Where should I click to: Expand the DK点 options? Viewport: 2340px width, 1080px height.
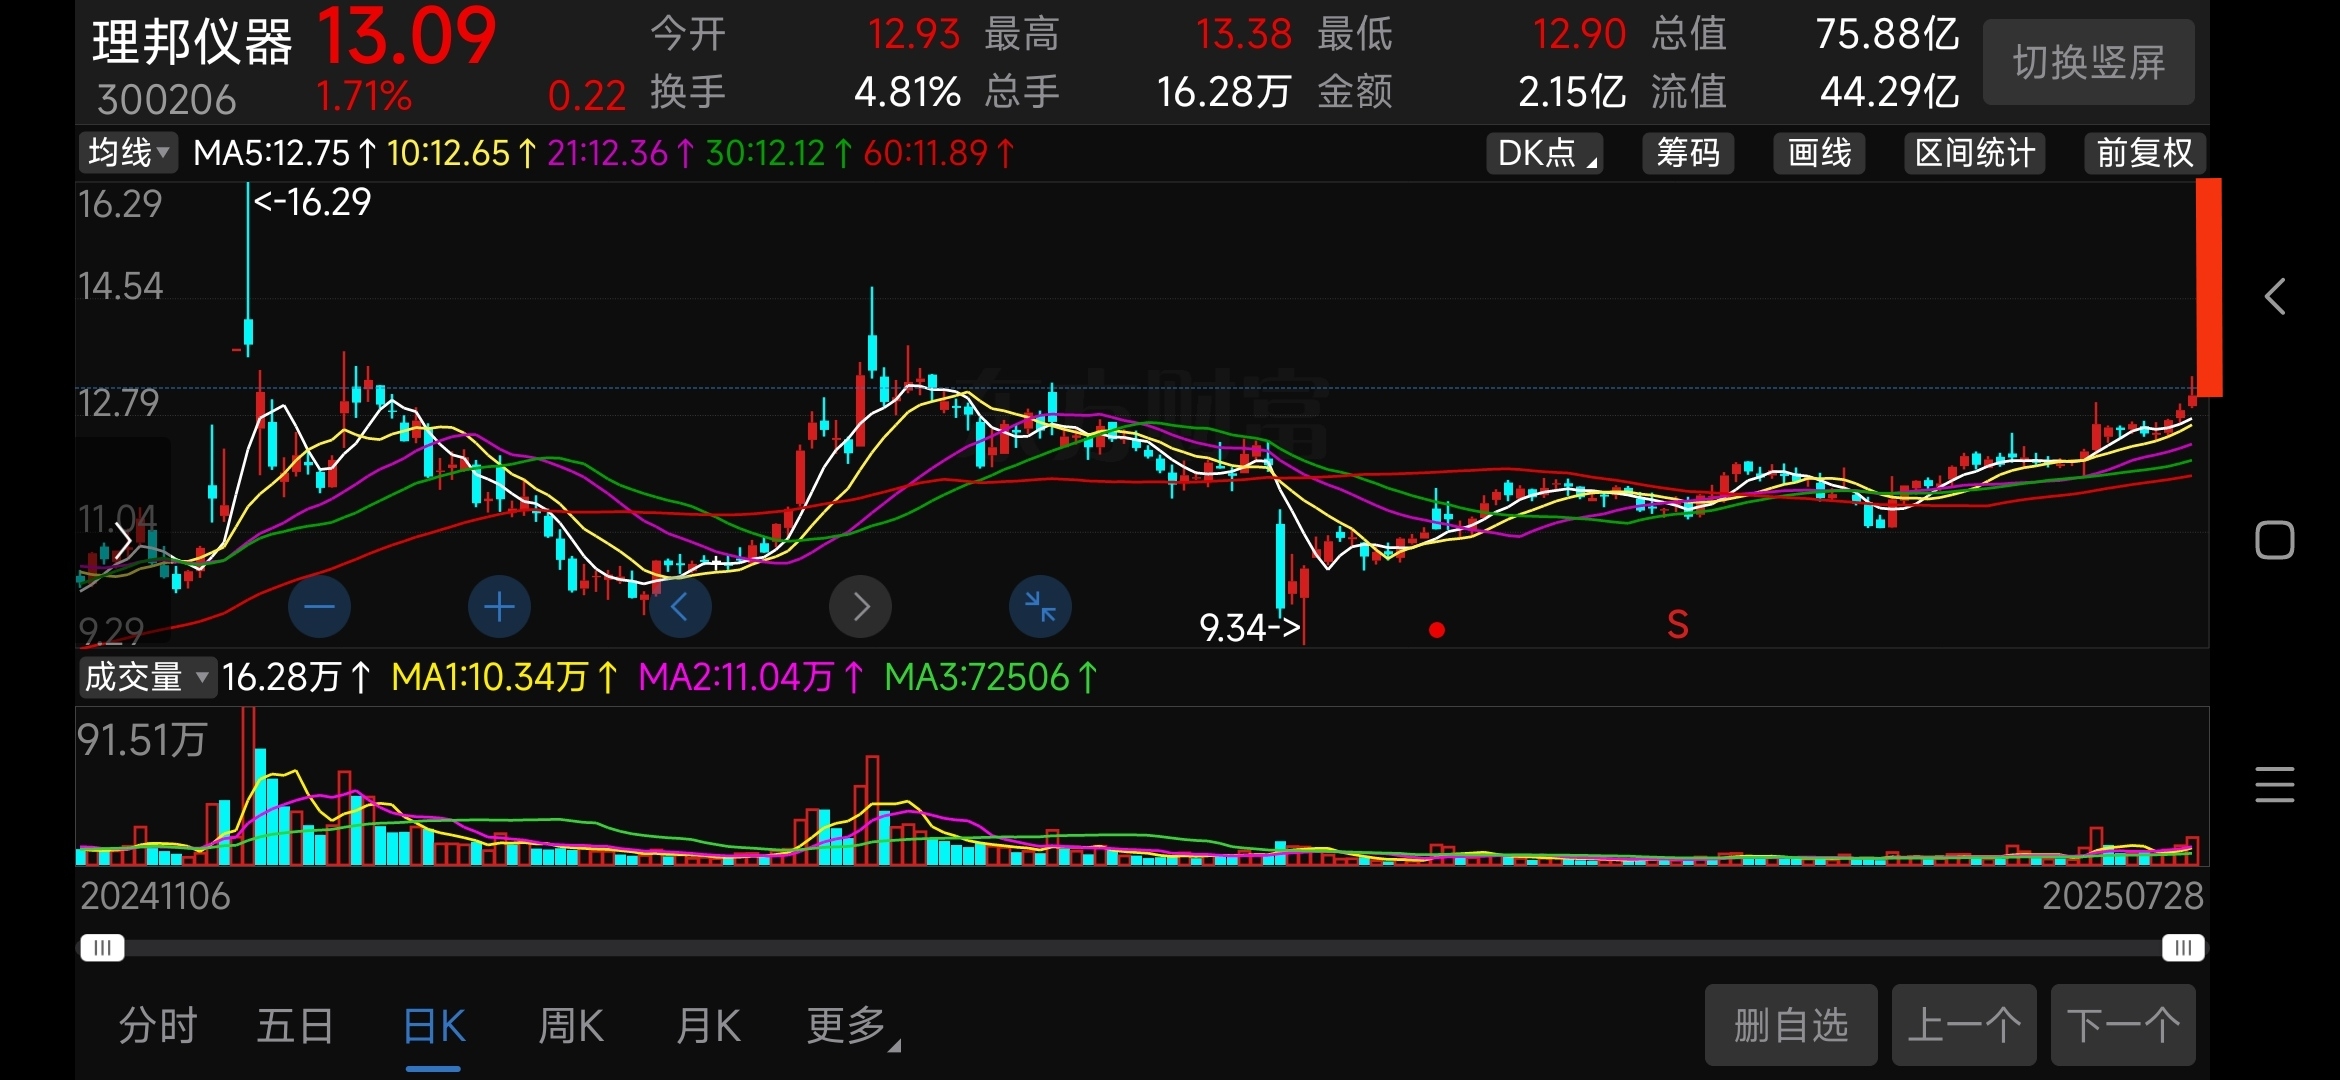point(1545,153)
